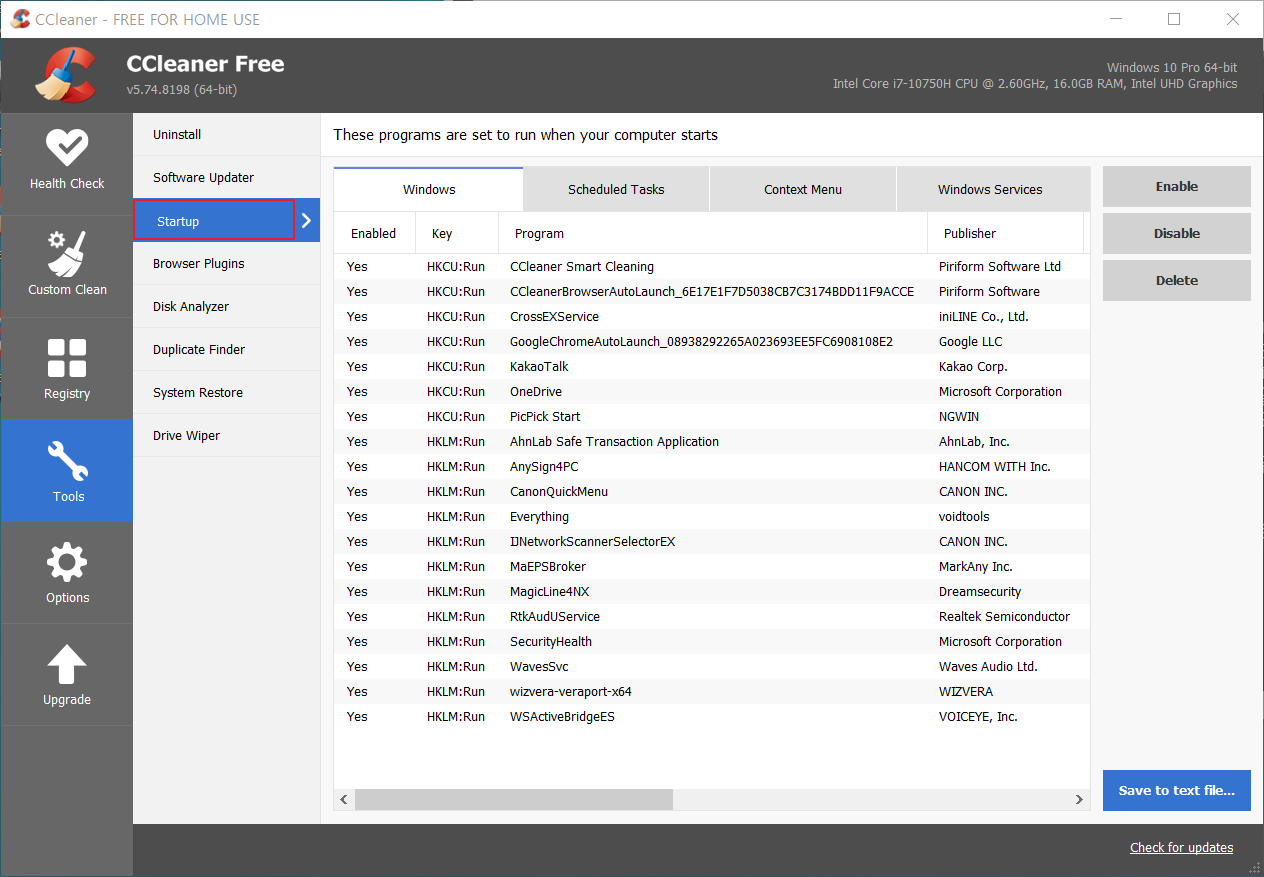Click the scroll right arrow

point(1079,799)
